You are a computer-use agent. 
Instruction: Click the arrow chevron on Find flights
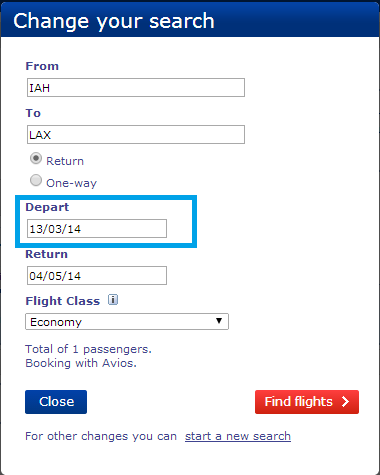345,402
